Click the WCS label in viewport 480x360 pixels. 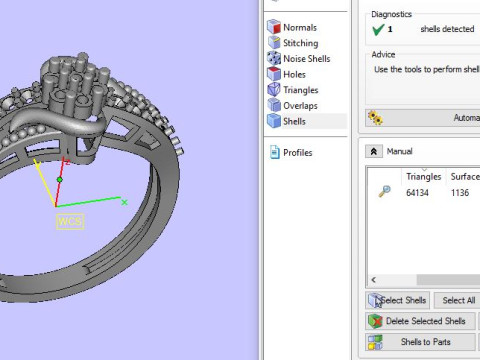tap(70, 221)
